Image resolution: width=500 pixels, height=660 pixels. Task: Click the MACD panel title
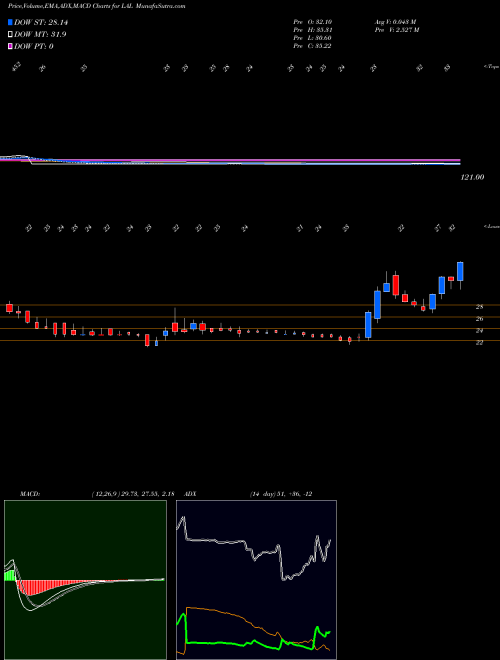point(29,494)
